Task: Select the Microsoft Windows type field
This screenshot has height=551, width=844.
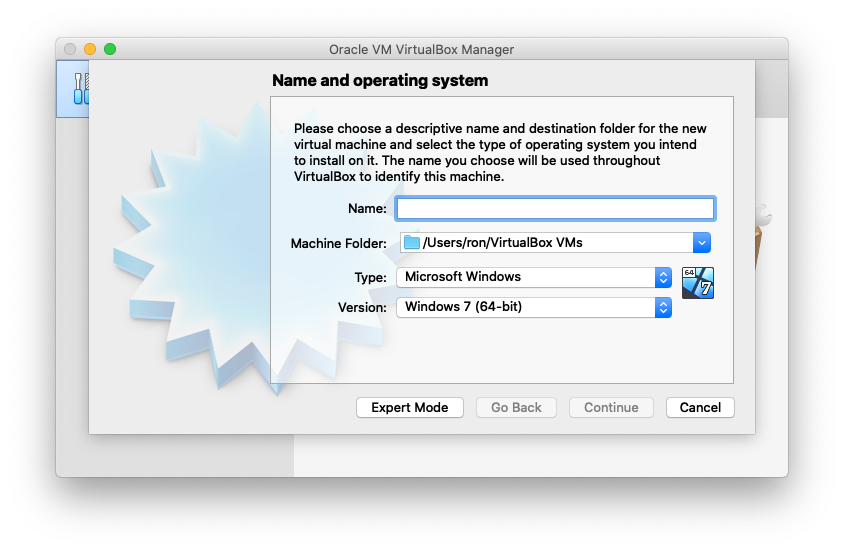Action: coord(525,277)
